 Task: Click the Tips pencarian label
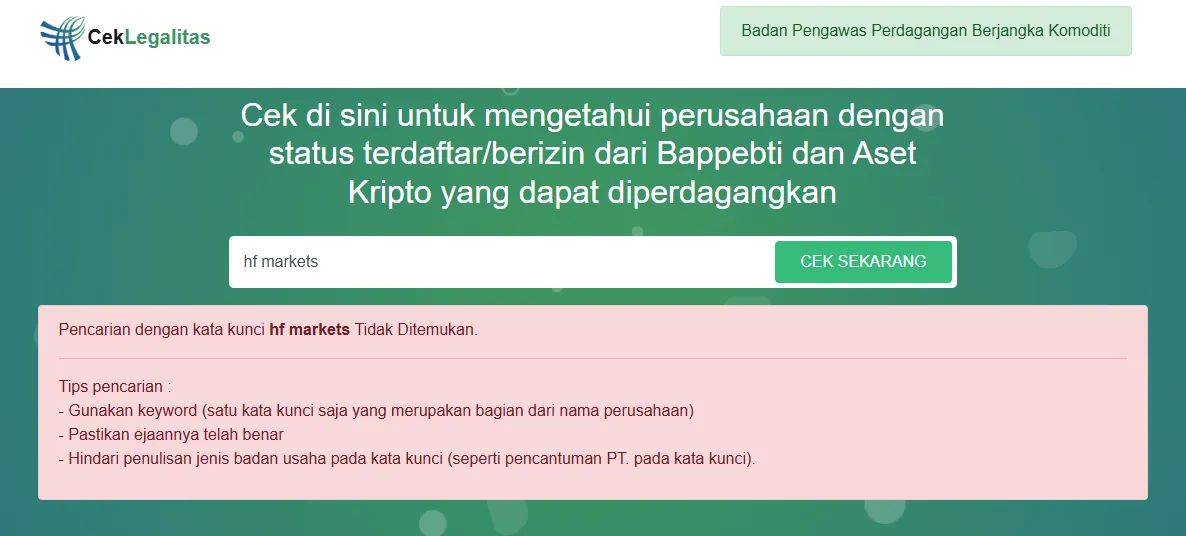[x=115, y=386]
